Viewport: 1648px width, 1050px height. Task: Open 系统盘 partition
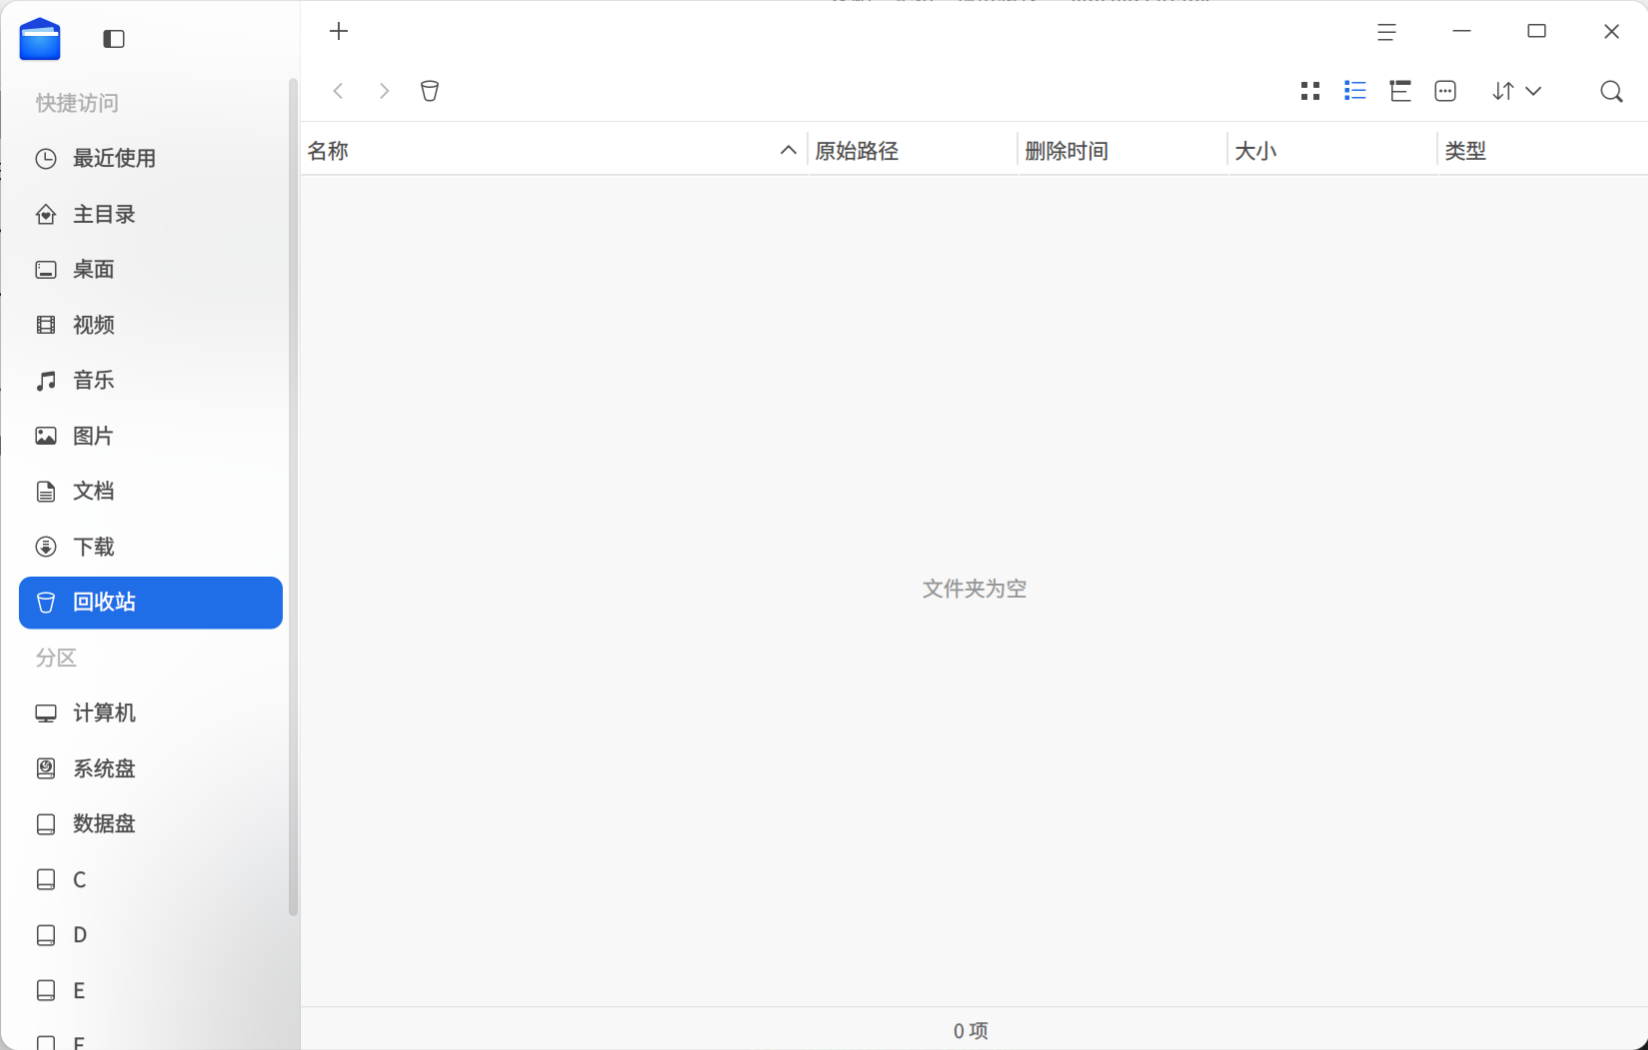[151, 769]
